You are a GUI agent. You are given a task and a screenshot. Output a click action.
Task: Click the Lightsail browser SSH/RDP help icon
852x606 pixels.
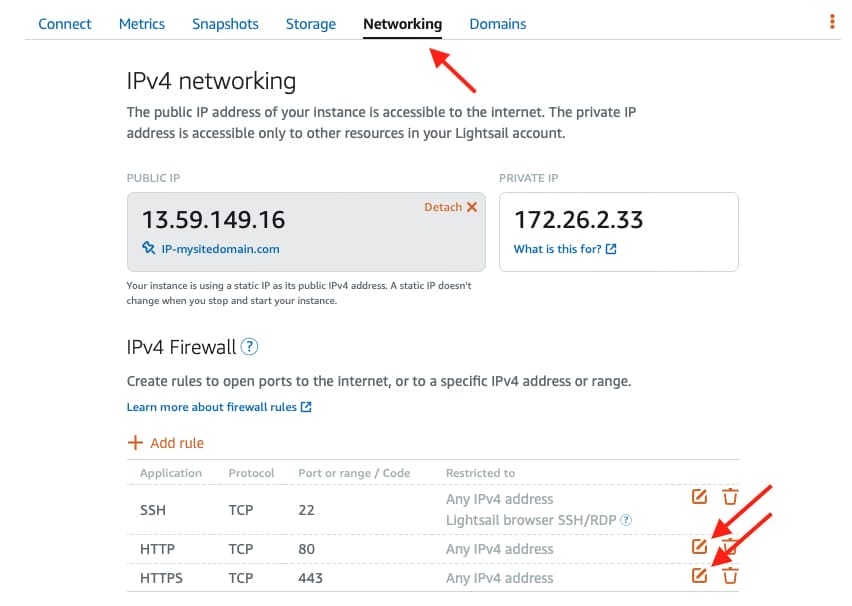(x=626, y=520)
